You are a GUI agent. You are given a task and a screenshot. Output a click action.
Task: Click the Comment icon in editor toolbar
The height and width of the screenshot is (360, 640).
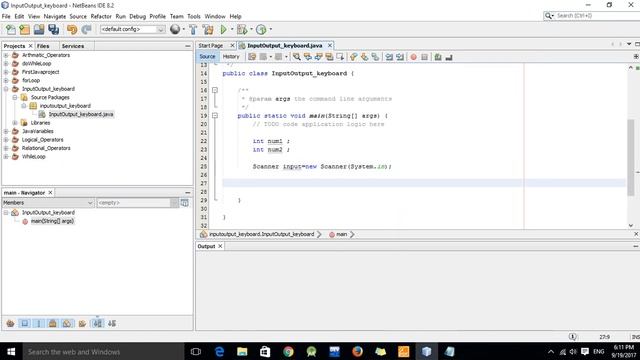click(x=438, y=57)
